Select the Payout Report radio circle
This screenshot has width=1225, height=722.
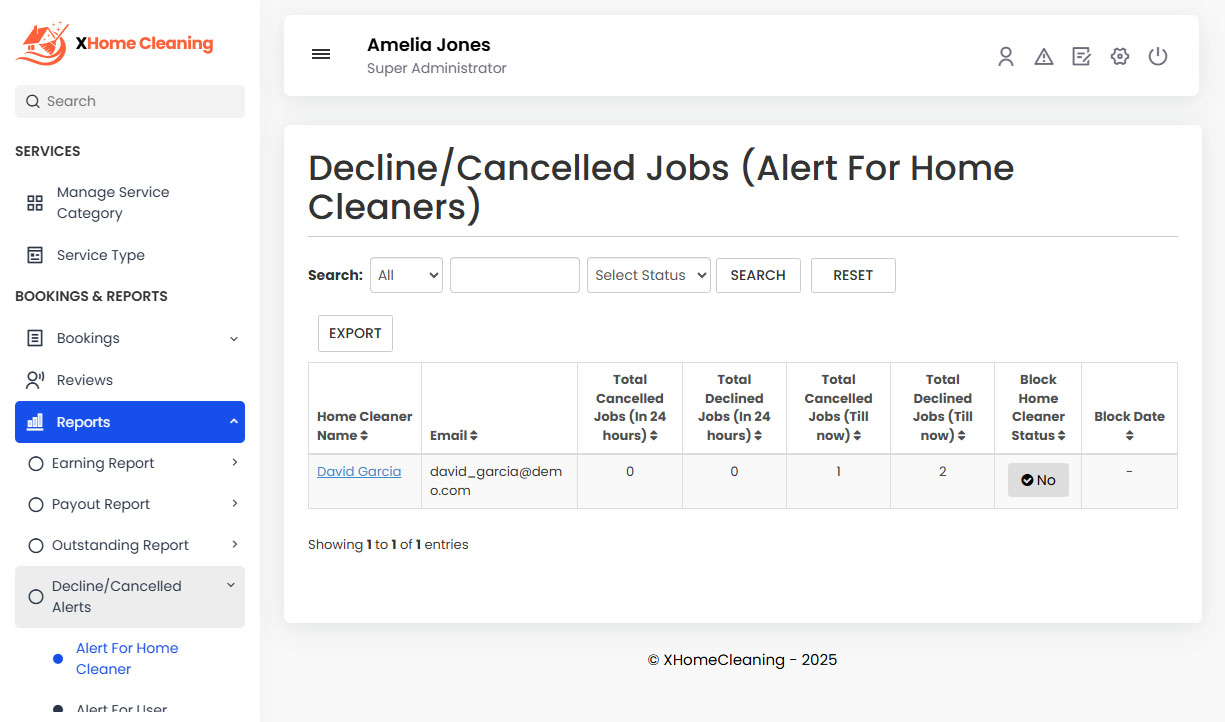click(35, 504)
